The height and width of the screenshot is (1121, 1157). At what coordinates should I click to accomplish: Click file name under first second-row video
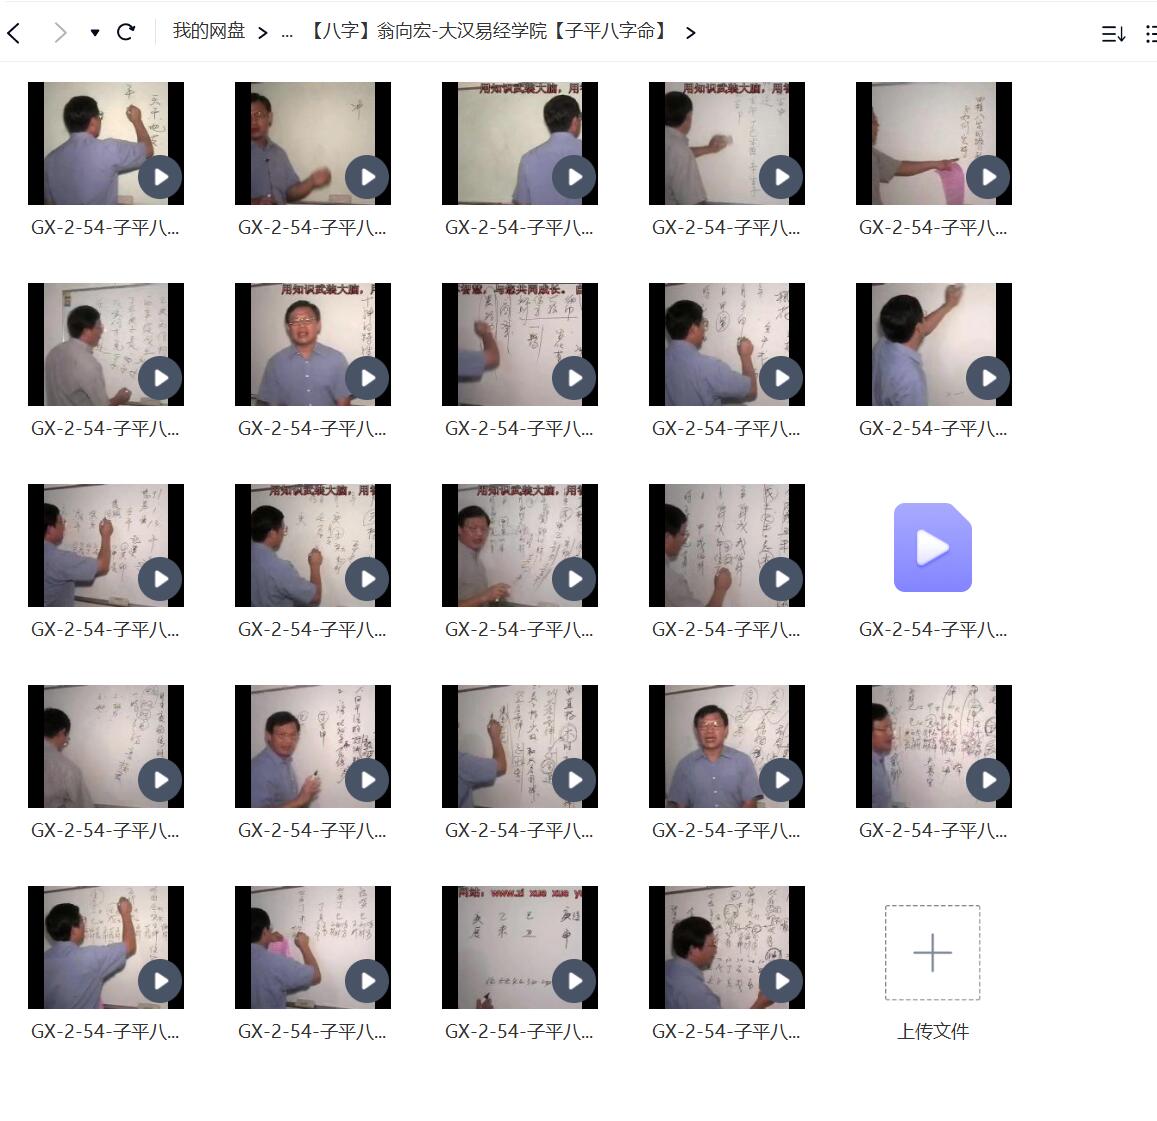pos(105,429)
